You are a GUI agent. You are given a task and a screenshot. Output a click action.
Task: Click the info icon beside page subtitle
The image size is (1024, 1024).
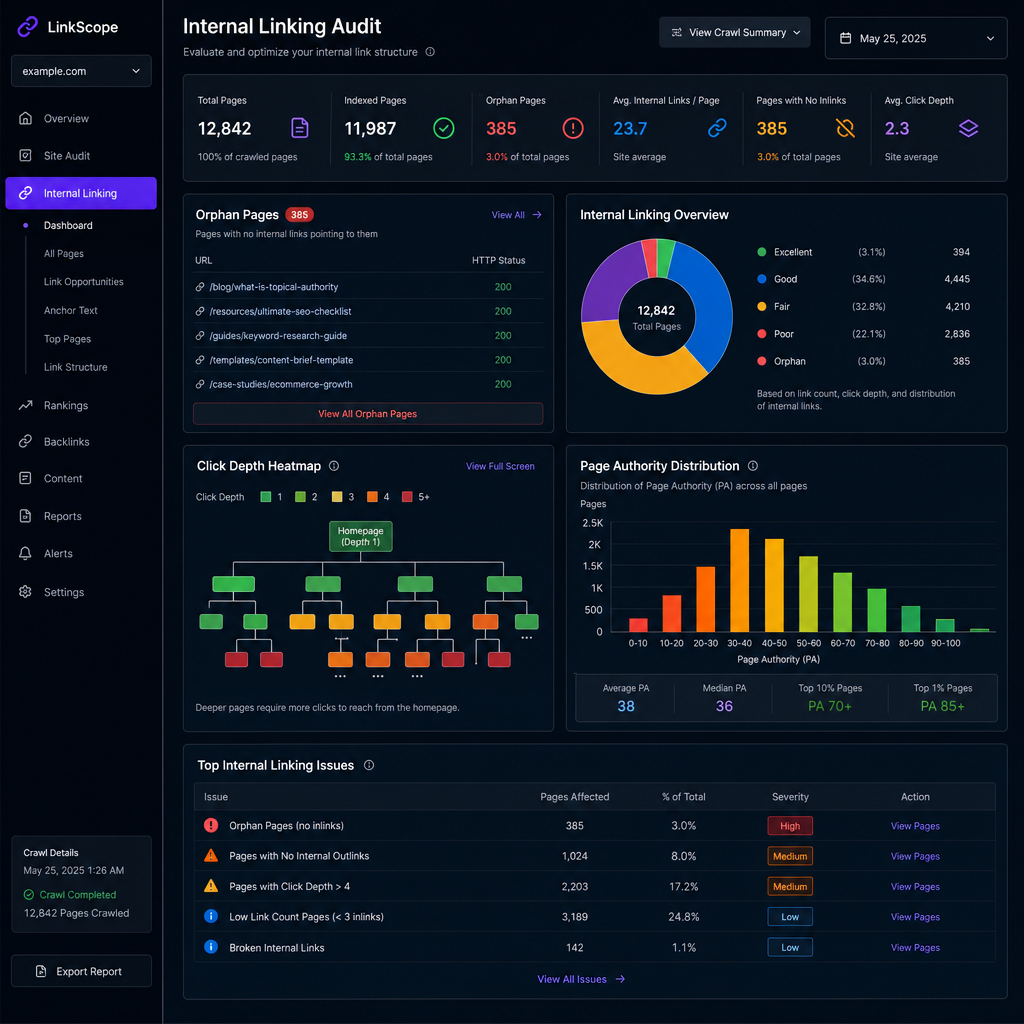point(430,52)
